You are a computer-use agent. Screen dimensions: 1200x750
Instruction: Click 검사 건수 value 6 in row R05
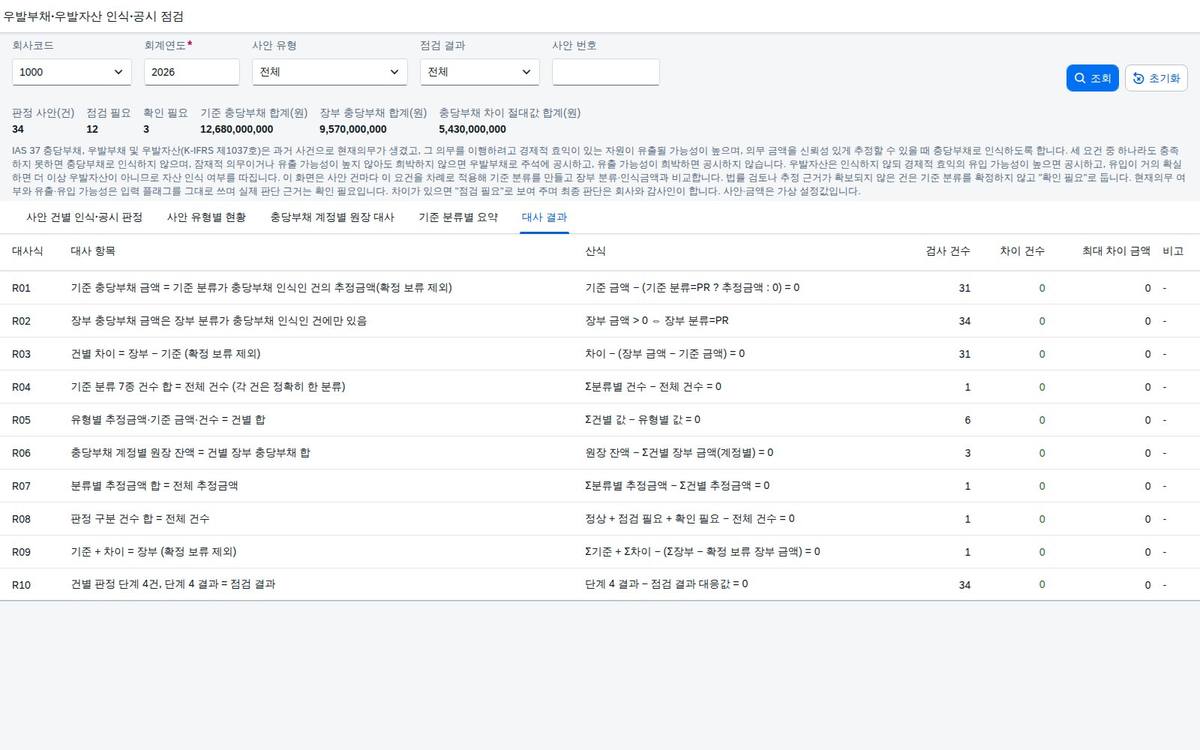967,420
